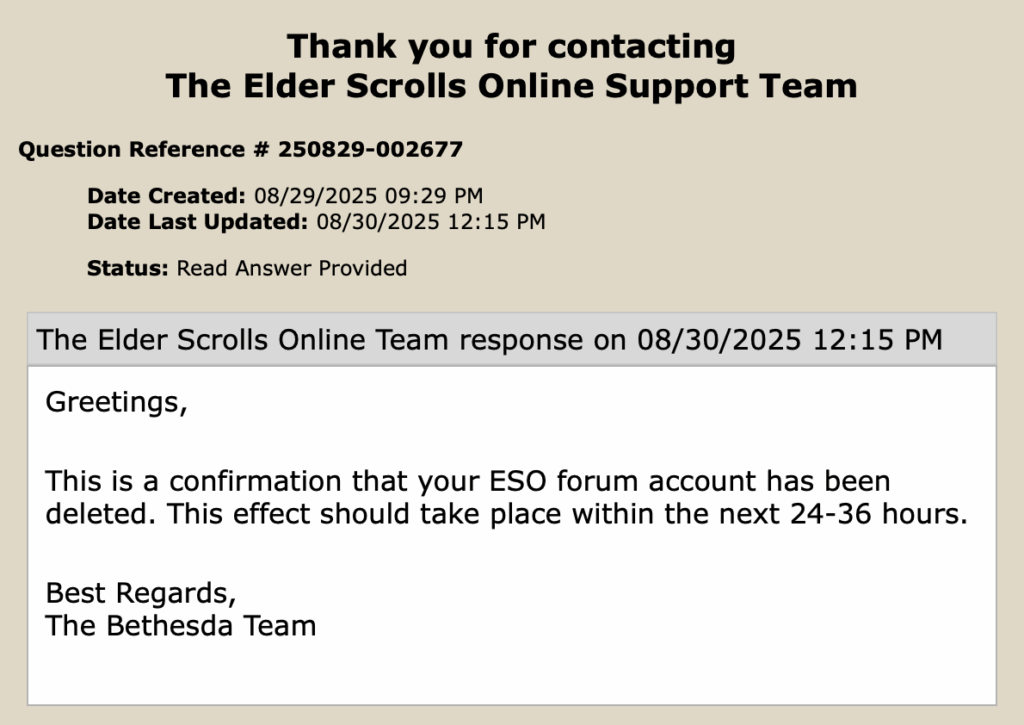Click the "Status:" label
The width and height of the screenshot is (1024, 725).
[x=128, y=268]
